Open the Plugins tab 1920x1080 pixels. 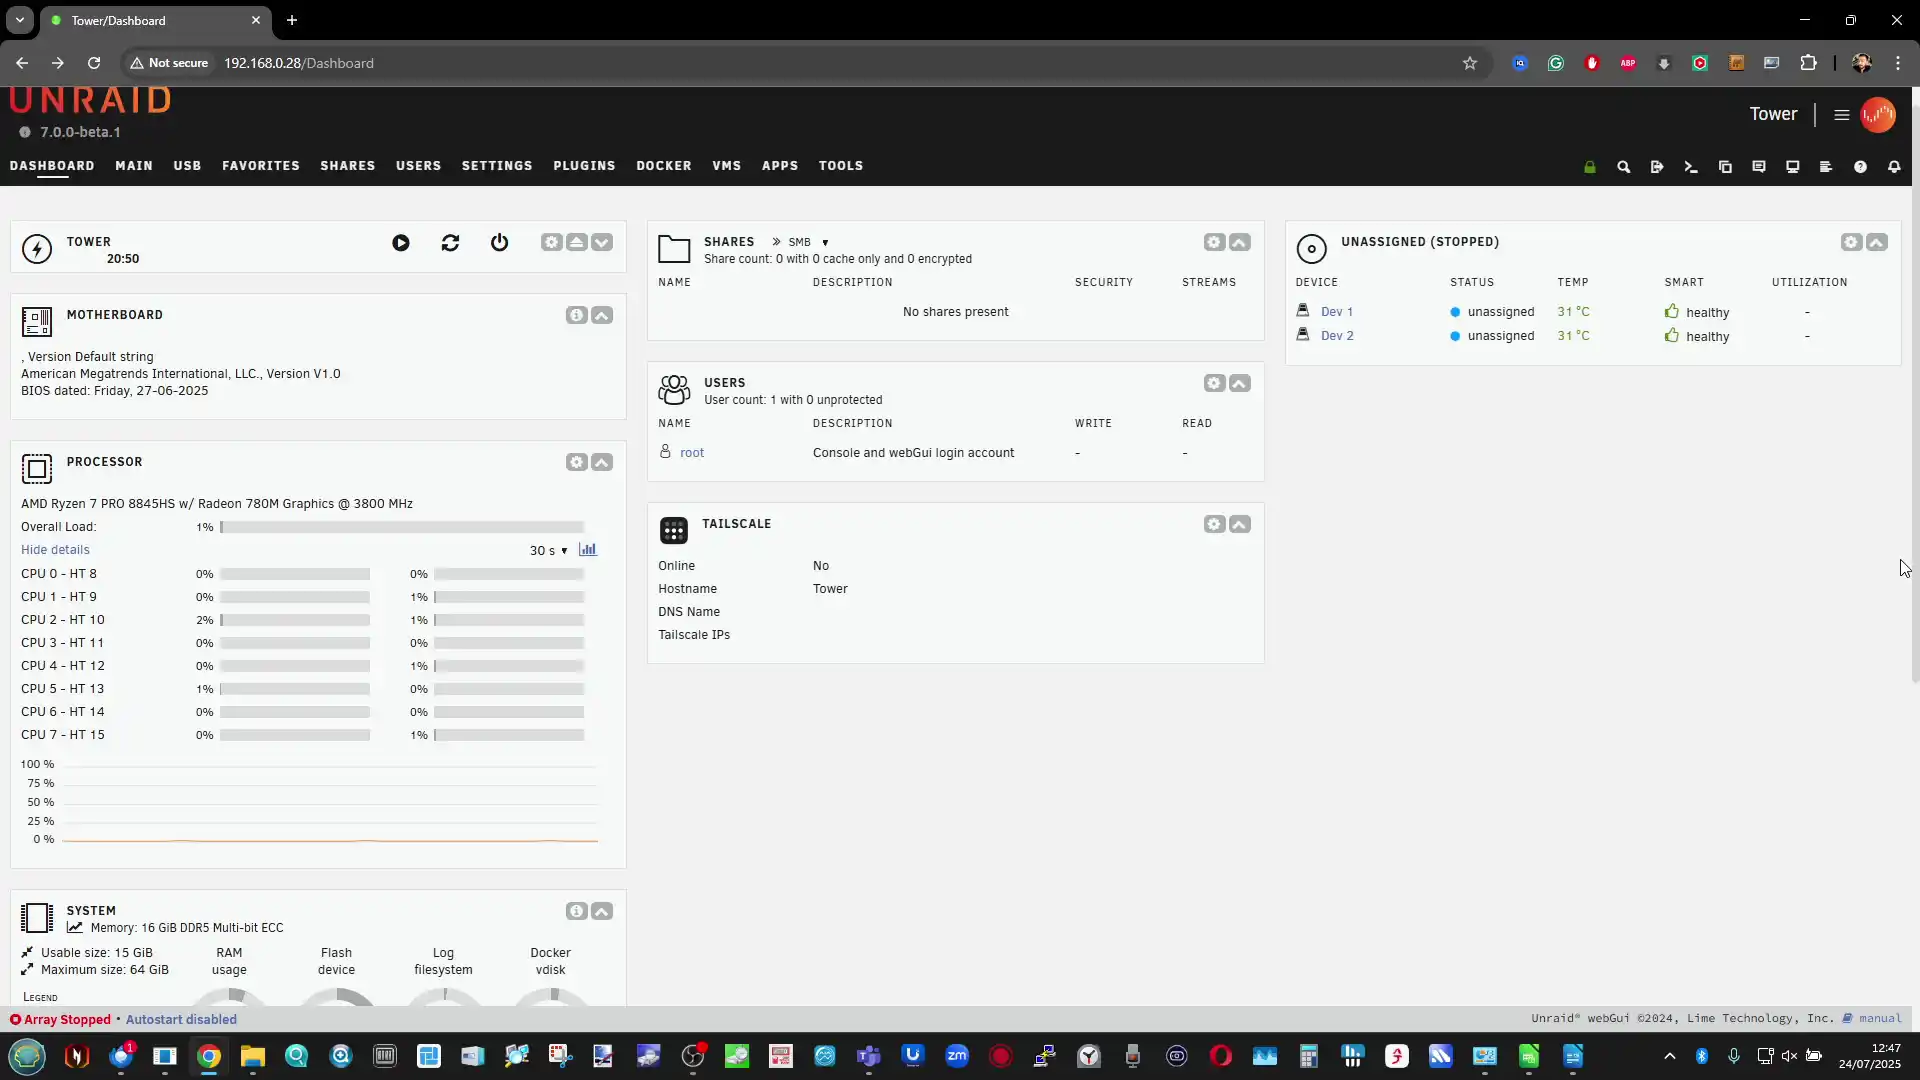tap(584, 166)
